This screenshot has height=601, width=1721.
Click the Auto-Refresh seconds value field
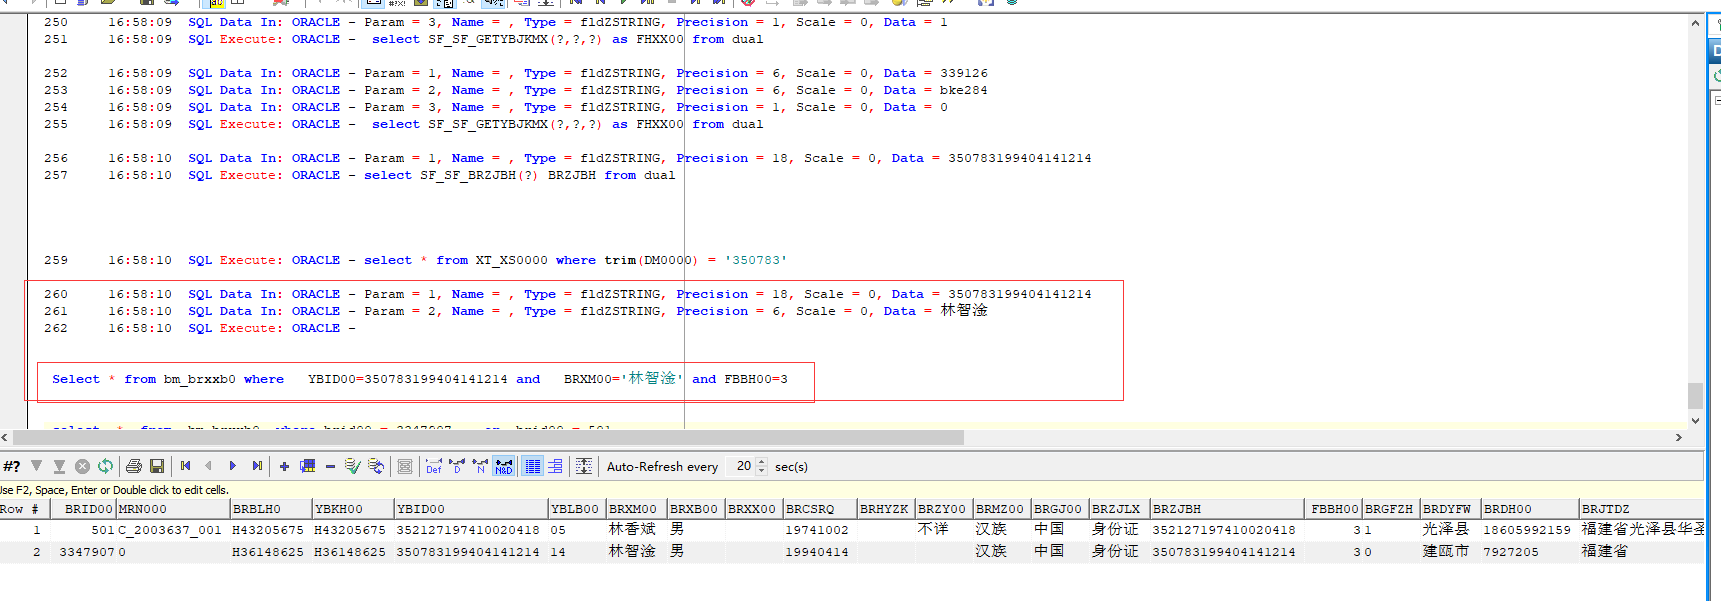[743, 466]
